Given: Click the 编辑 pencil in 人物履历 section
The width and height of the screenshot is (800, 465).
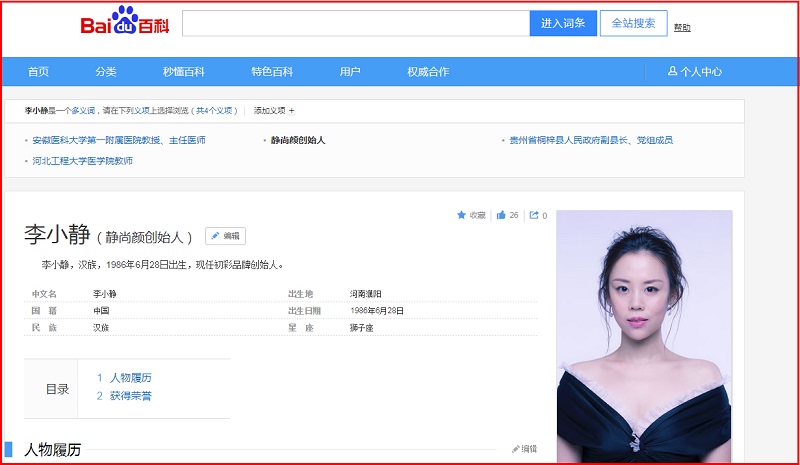Looking at the screenshot, I should tap(517, 449).
